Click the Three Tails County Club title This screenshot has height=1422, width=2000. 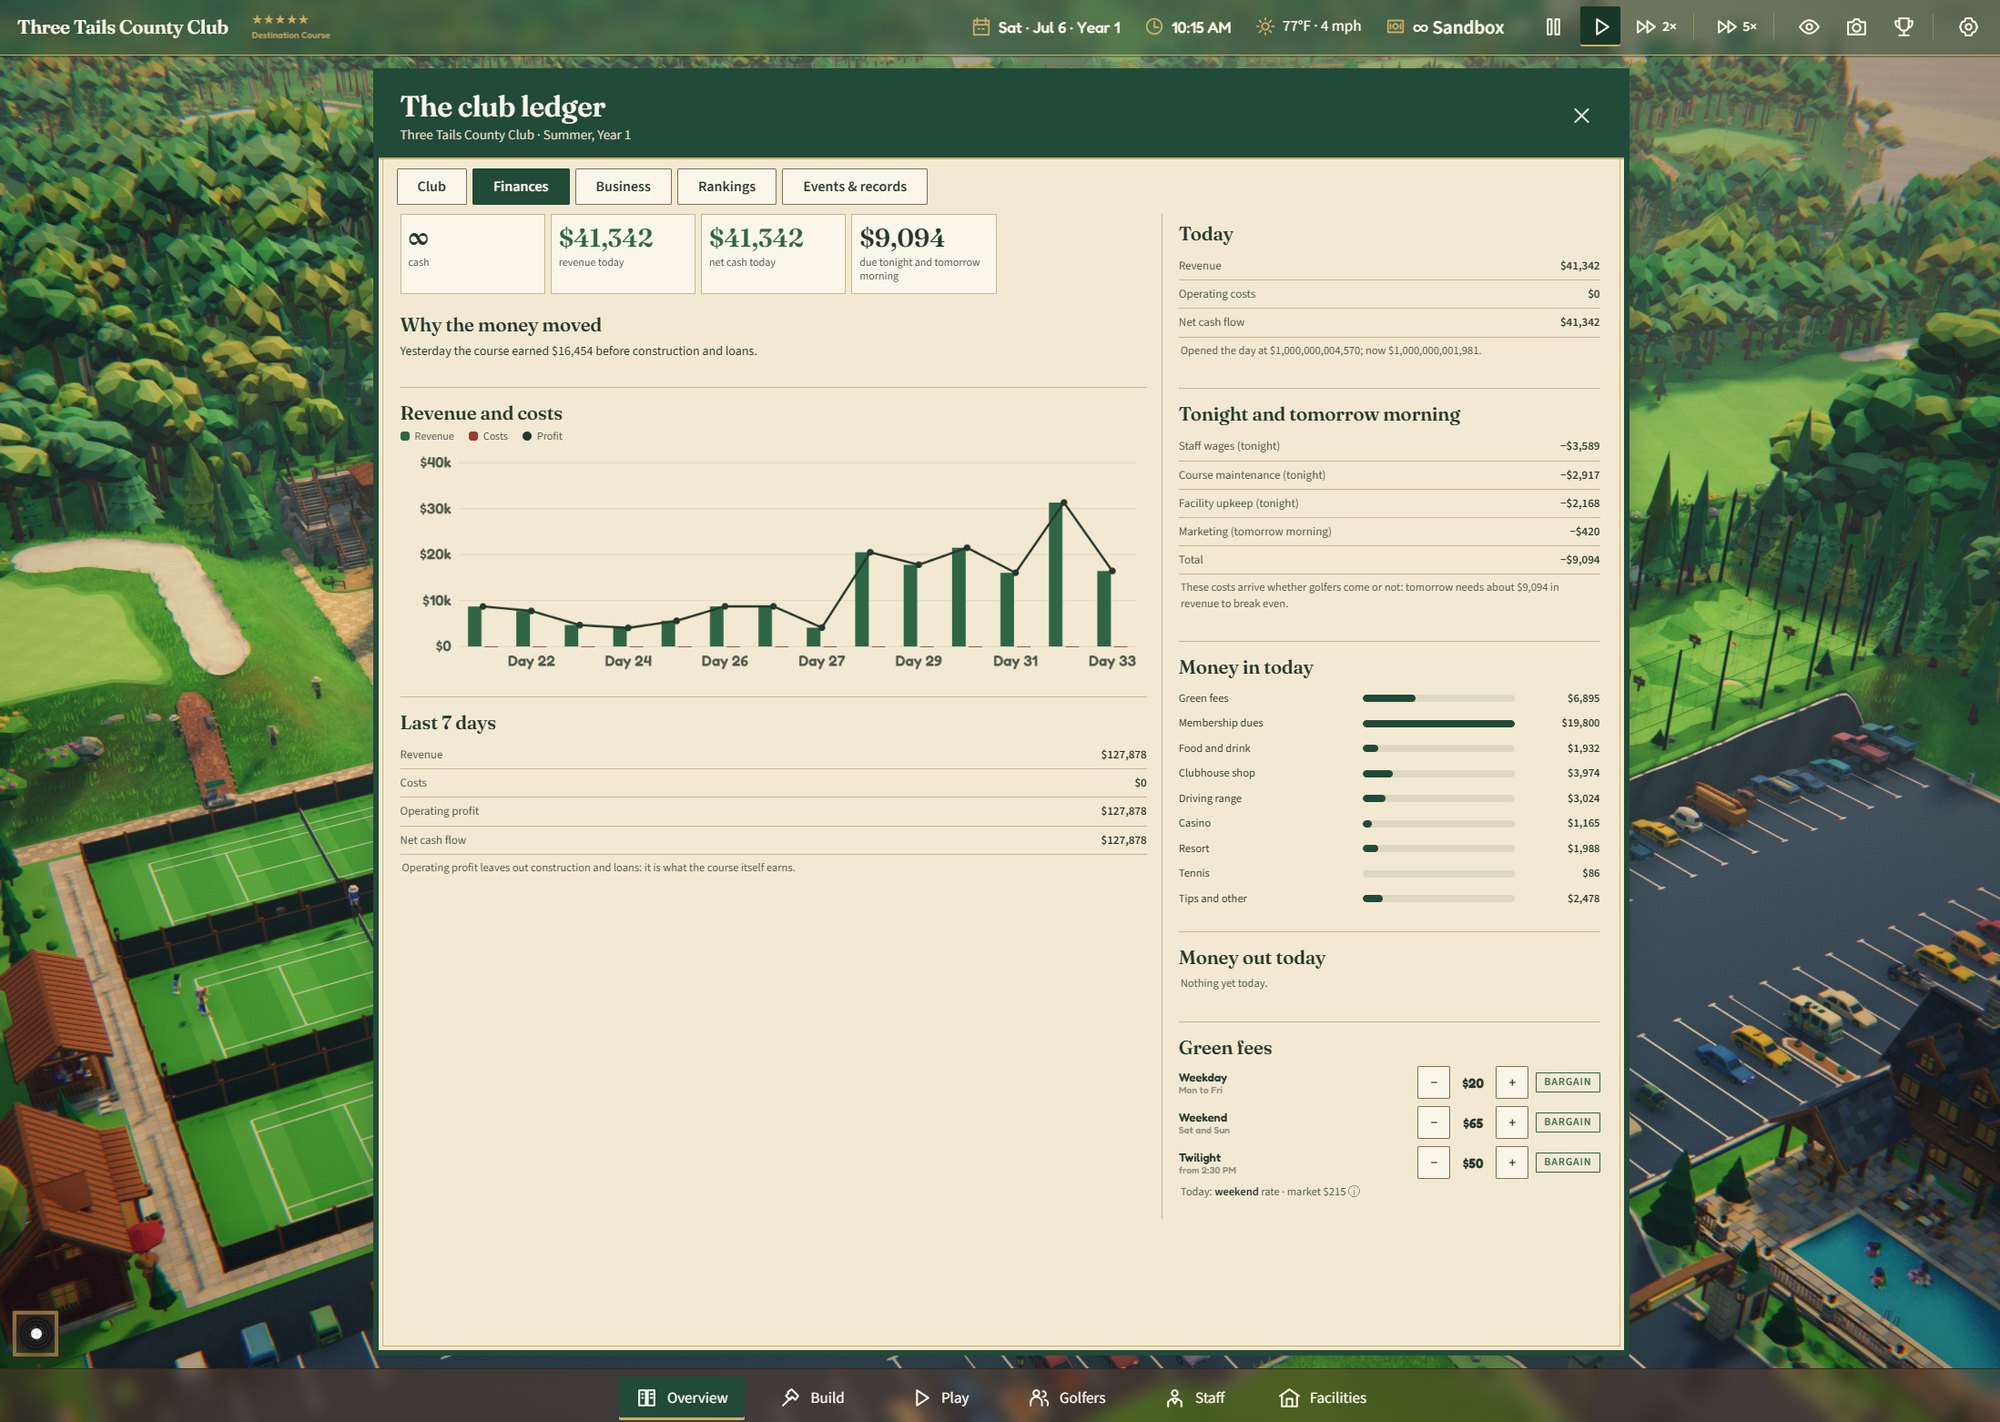pyautogui.click(x=123, y=27)
